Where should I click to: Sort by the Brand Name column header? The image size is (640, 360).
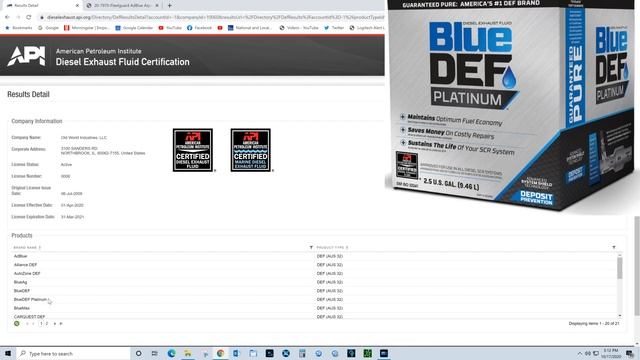coord(26,247)
